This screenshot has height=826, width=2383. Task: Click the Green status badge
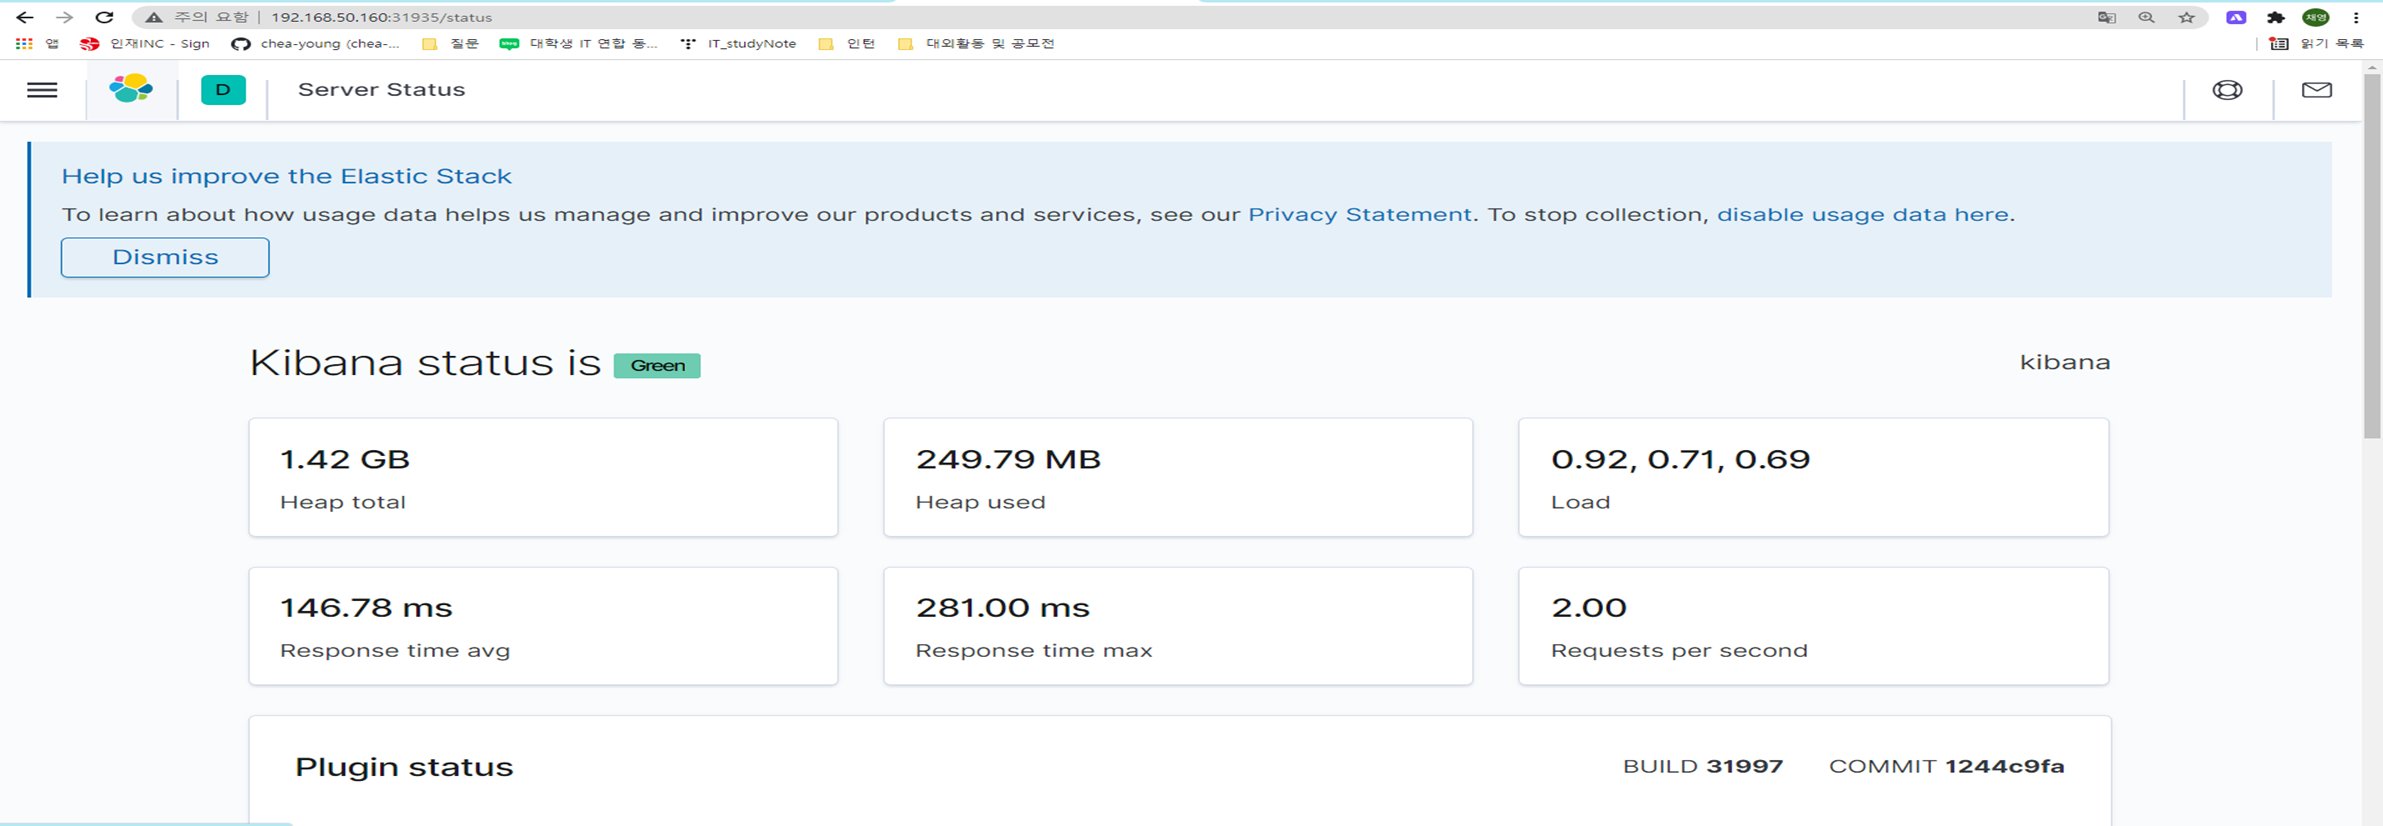657,366
